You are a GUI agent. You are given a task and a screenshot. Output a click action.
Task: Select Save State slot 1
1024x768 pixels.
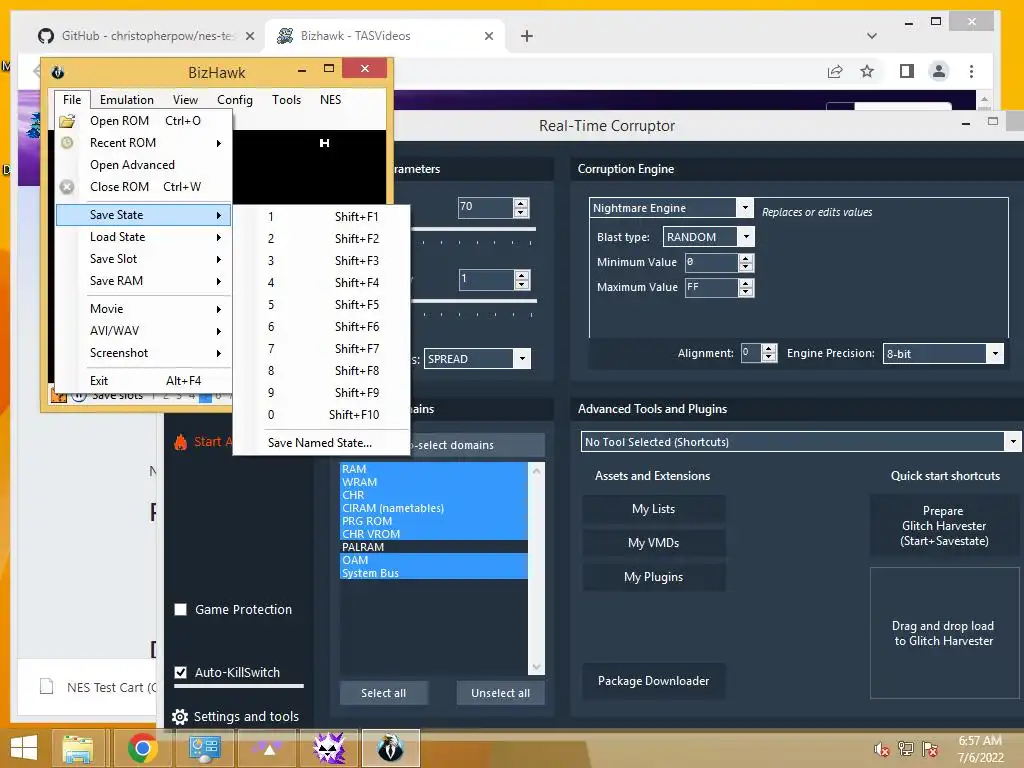click(x=322, y=217)
